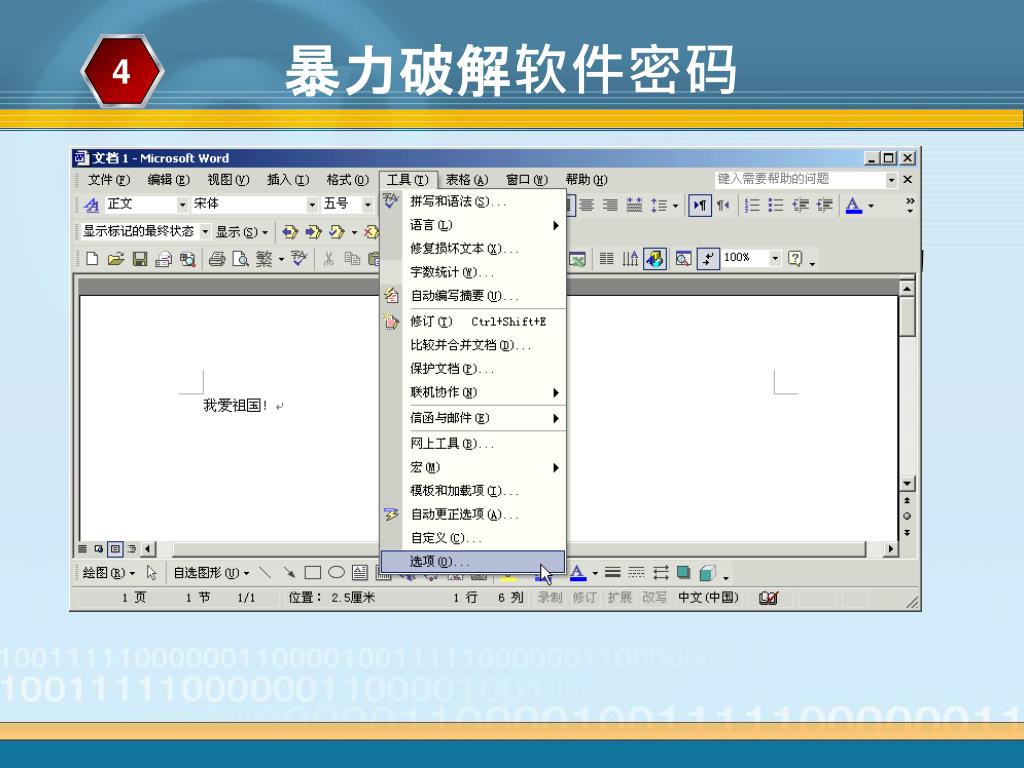The height and width of the screenshot is (768, 1024).
Task: Click the align right icon
Action: (610, 206)
